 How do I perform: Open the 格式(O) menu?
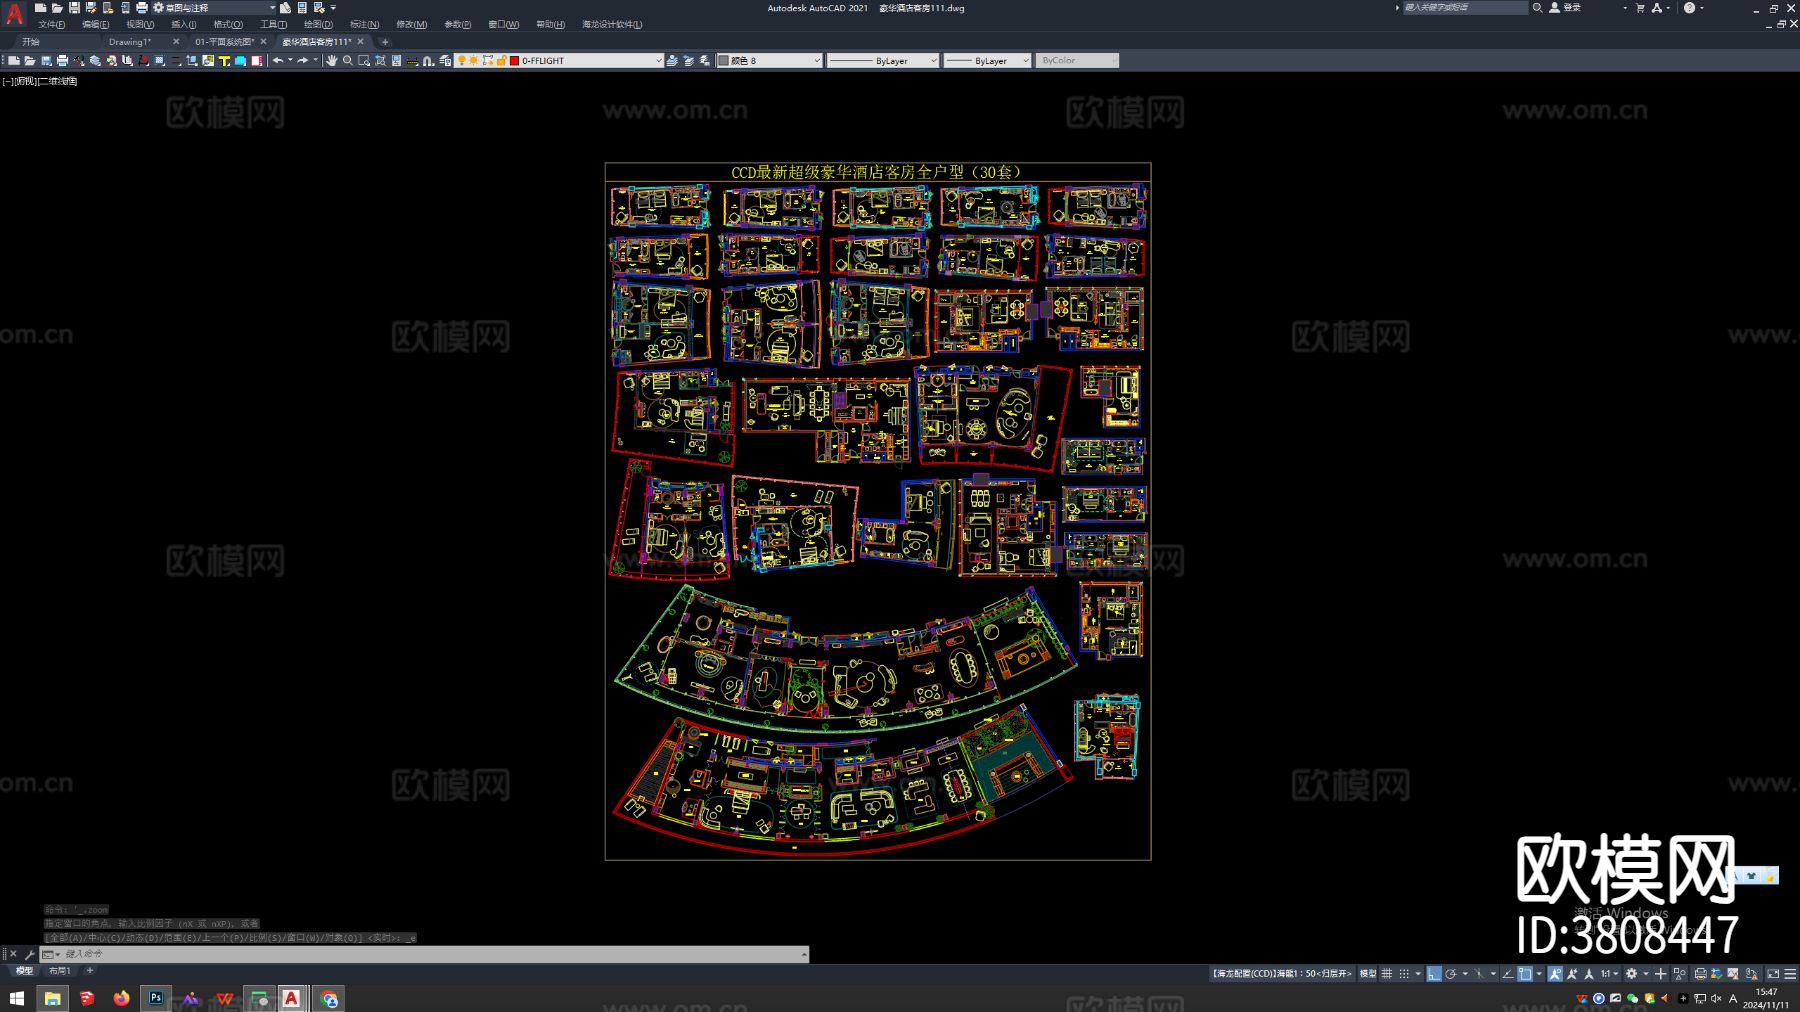pos(228,24)
